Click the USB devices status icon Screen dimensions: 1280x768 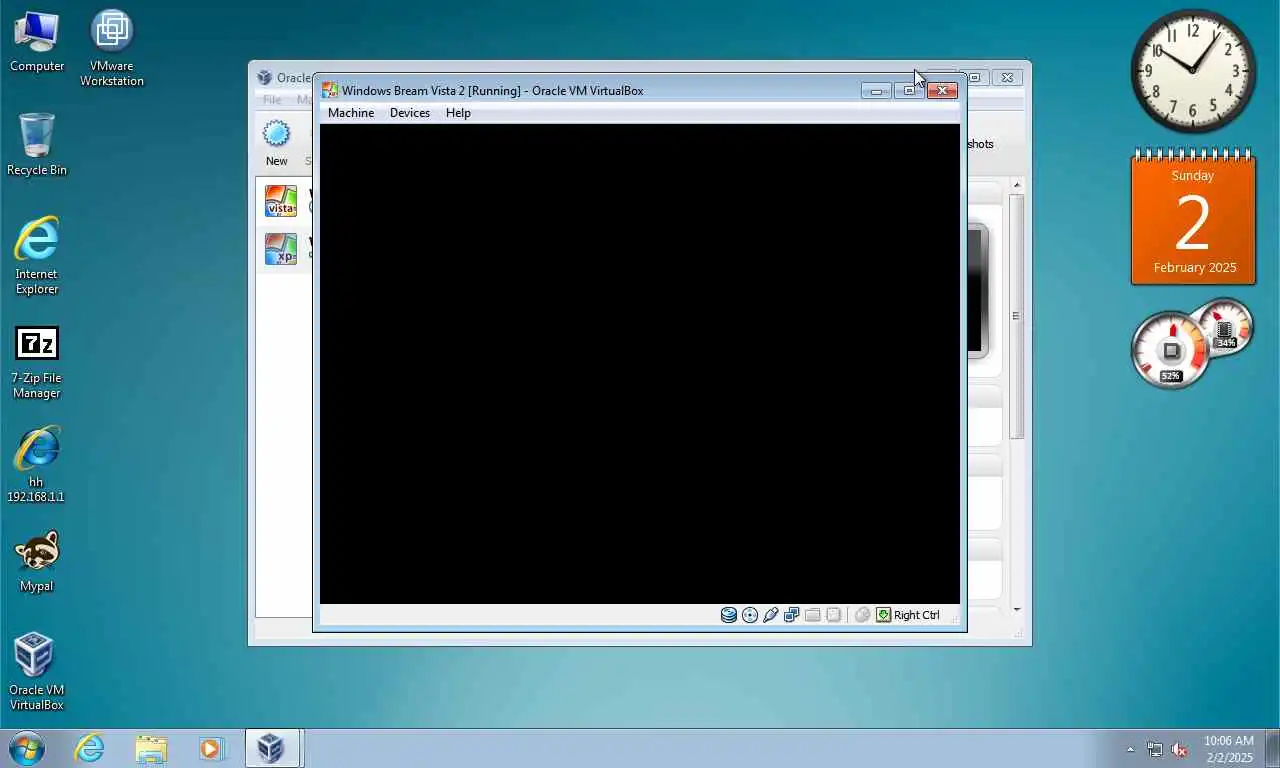[x=771, y=615]
